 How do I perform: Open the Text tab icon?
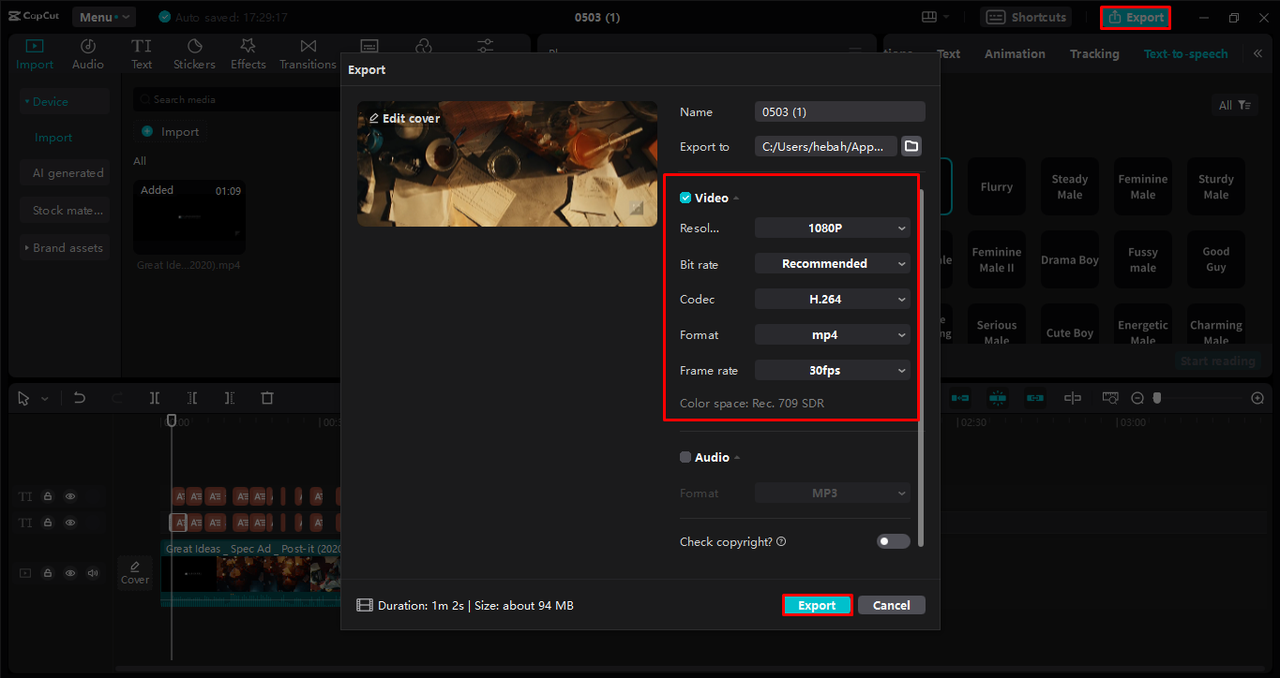(142, 55)
